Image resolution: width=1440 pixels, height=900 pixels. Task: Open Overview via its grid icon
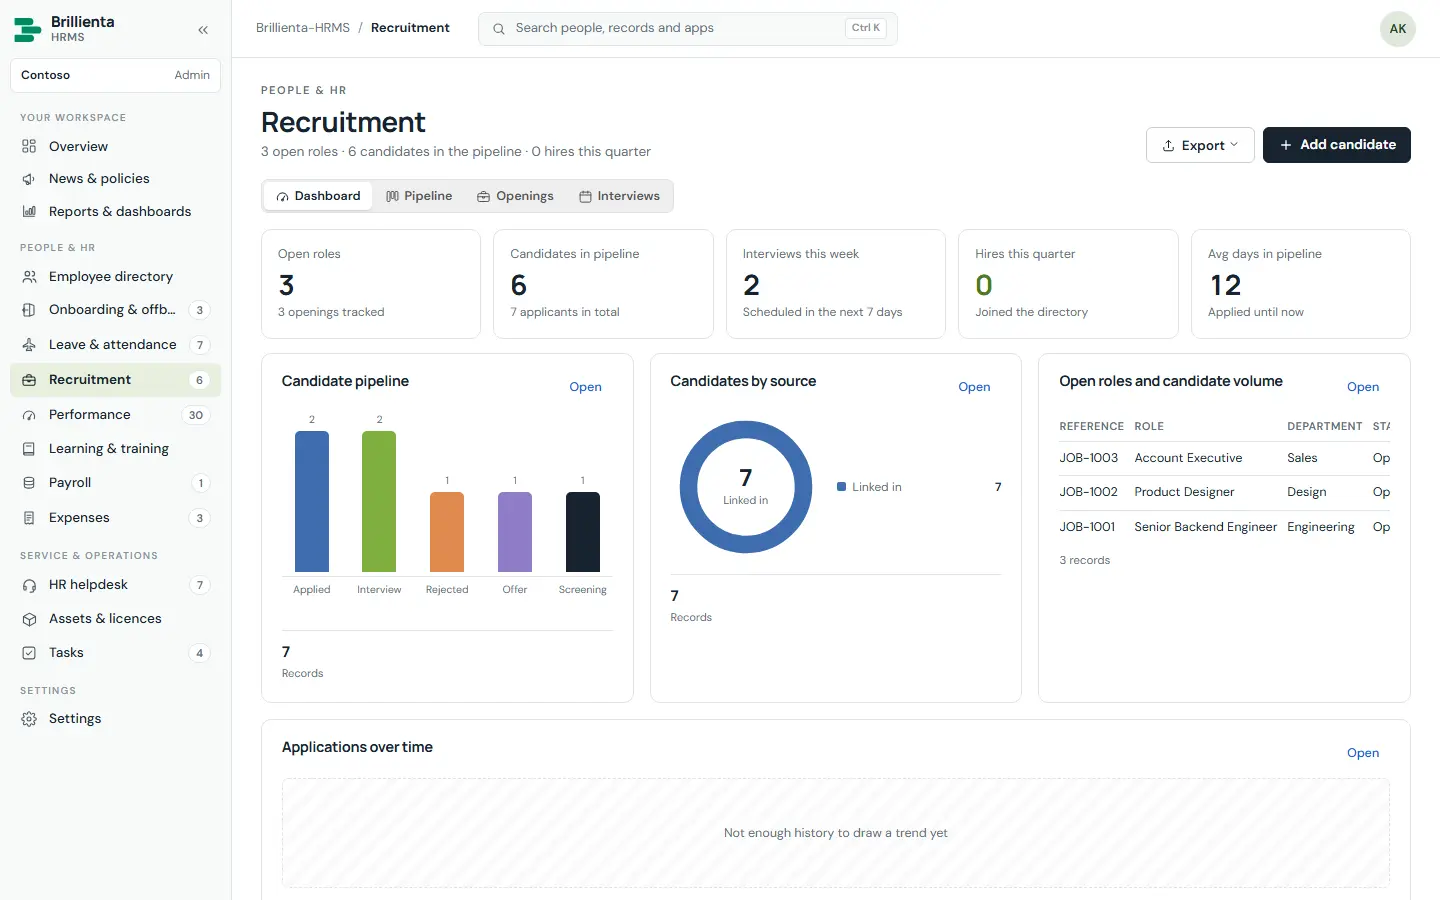pos(29,146)
